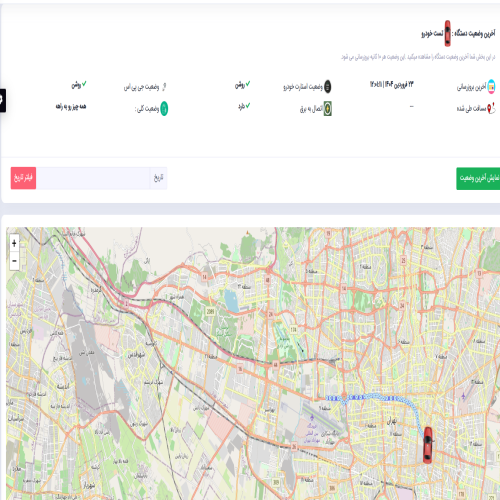Zoom in the map with the plus button

tap(14, 243)
